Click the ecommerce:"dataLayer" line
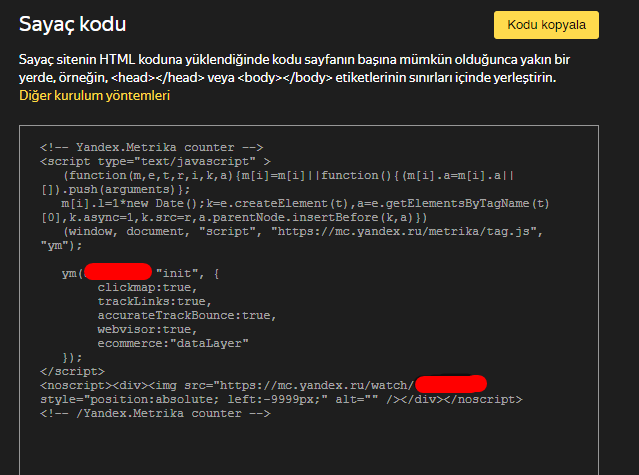Viewport: 639px width, 475px height. click(173, 343)
